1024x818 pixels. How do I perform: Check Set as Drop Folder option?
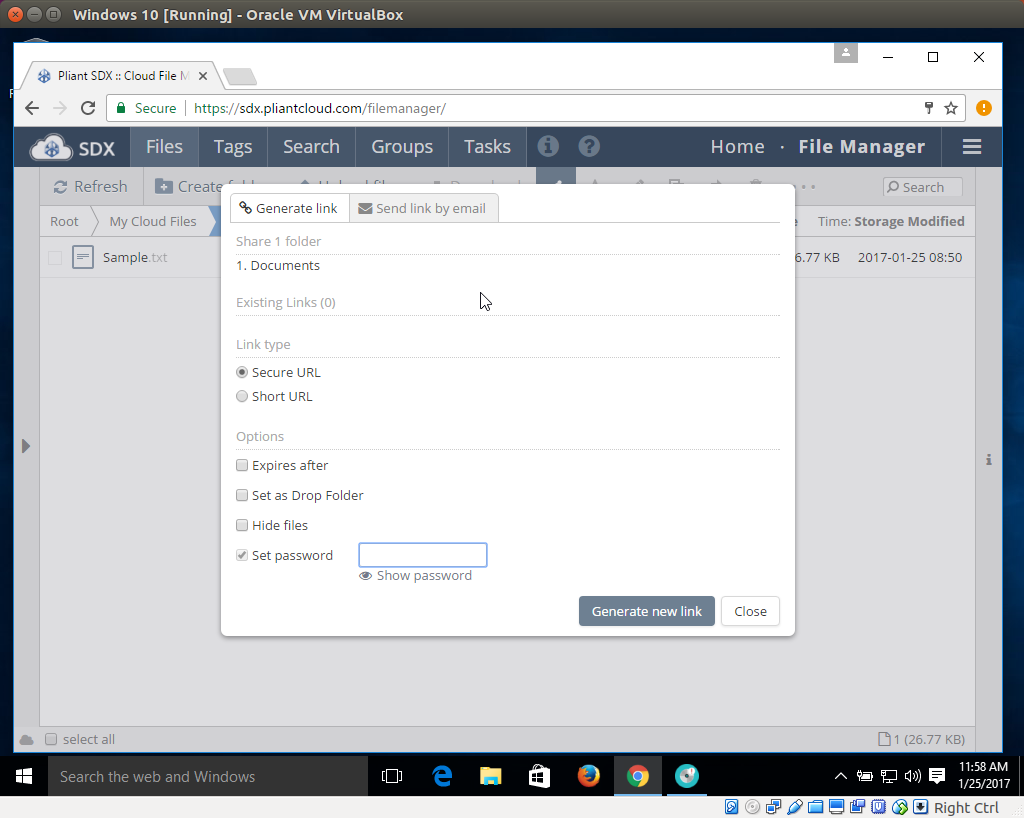click(242, 496)
